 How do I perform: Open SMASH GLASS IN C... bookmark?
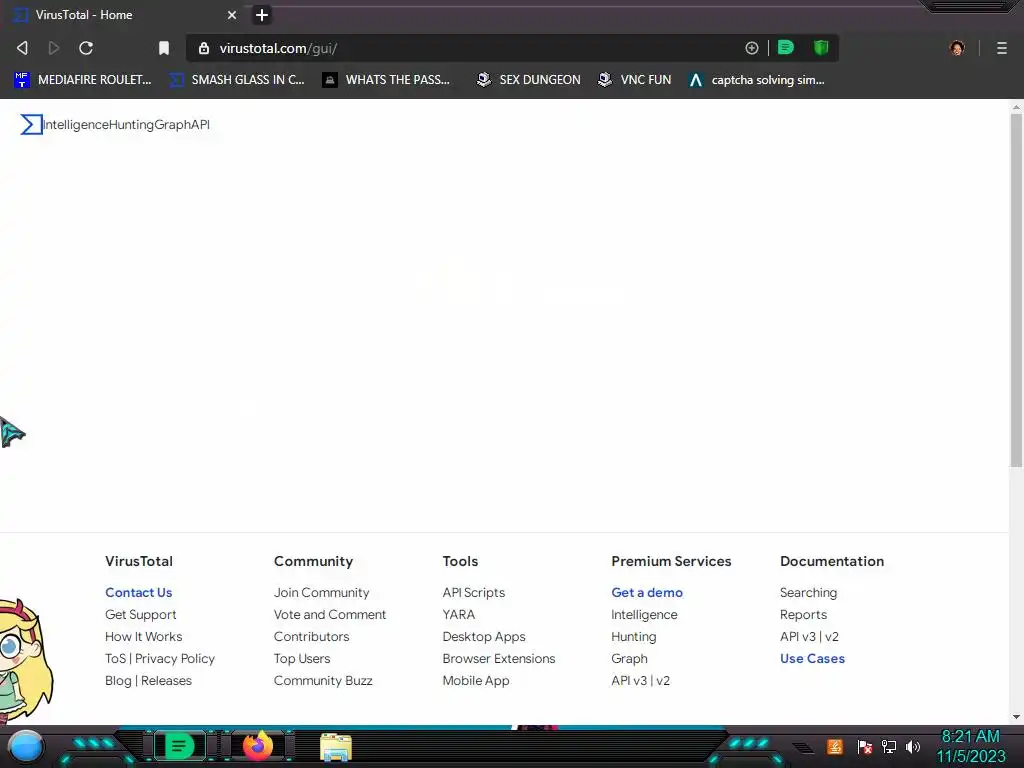[237, 80]
